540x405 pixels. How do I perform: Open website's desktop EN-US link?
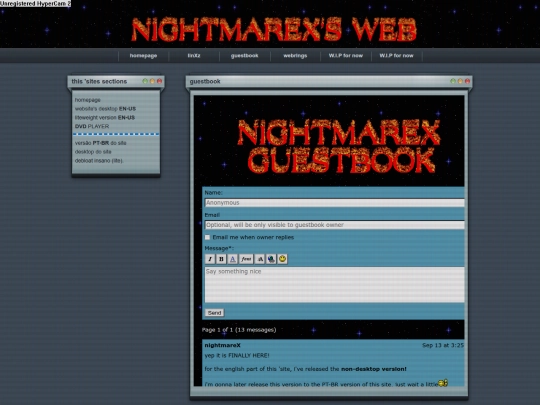click(105, 109)
